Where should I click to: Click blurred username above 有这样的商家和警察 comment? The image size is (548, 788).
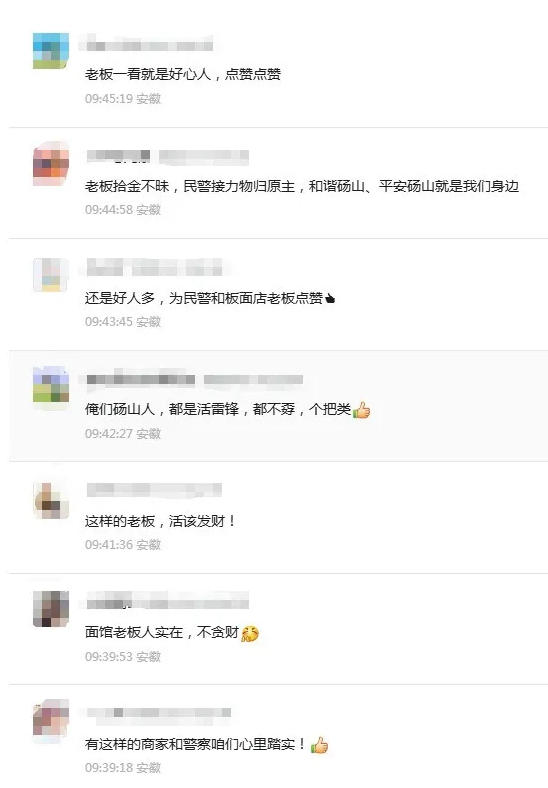click(x=159, y=713)
